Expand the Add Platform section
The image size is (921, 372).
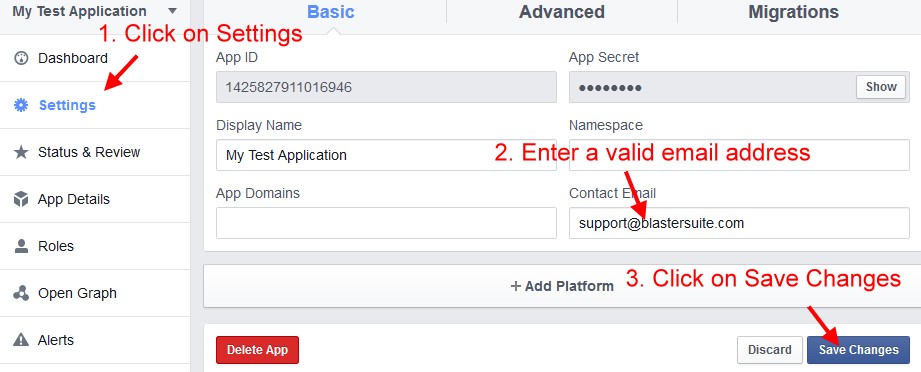tap(562, 286)
